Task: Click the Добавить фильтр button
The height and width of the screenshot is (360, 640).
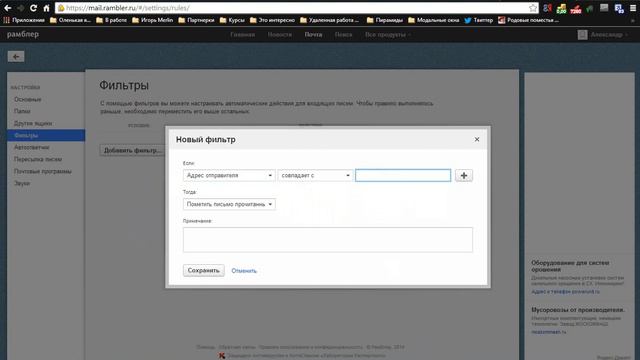Action: pos(133,150)
